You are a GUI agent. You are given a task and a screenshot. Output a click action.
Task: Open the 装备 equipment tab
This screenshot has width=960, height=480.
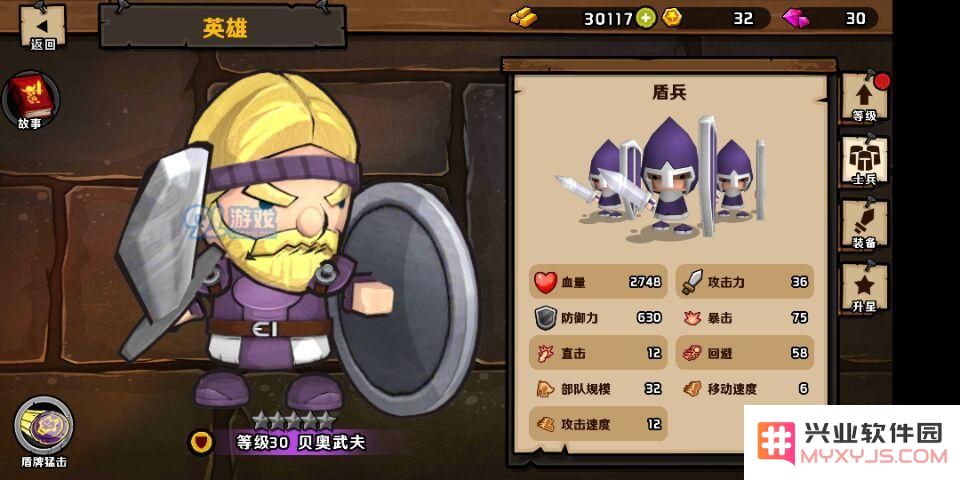(864, 224)
